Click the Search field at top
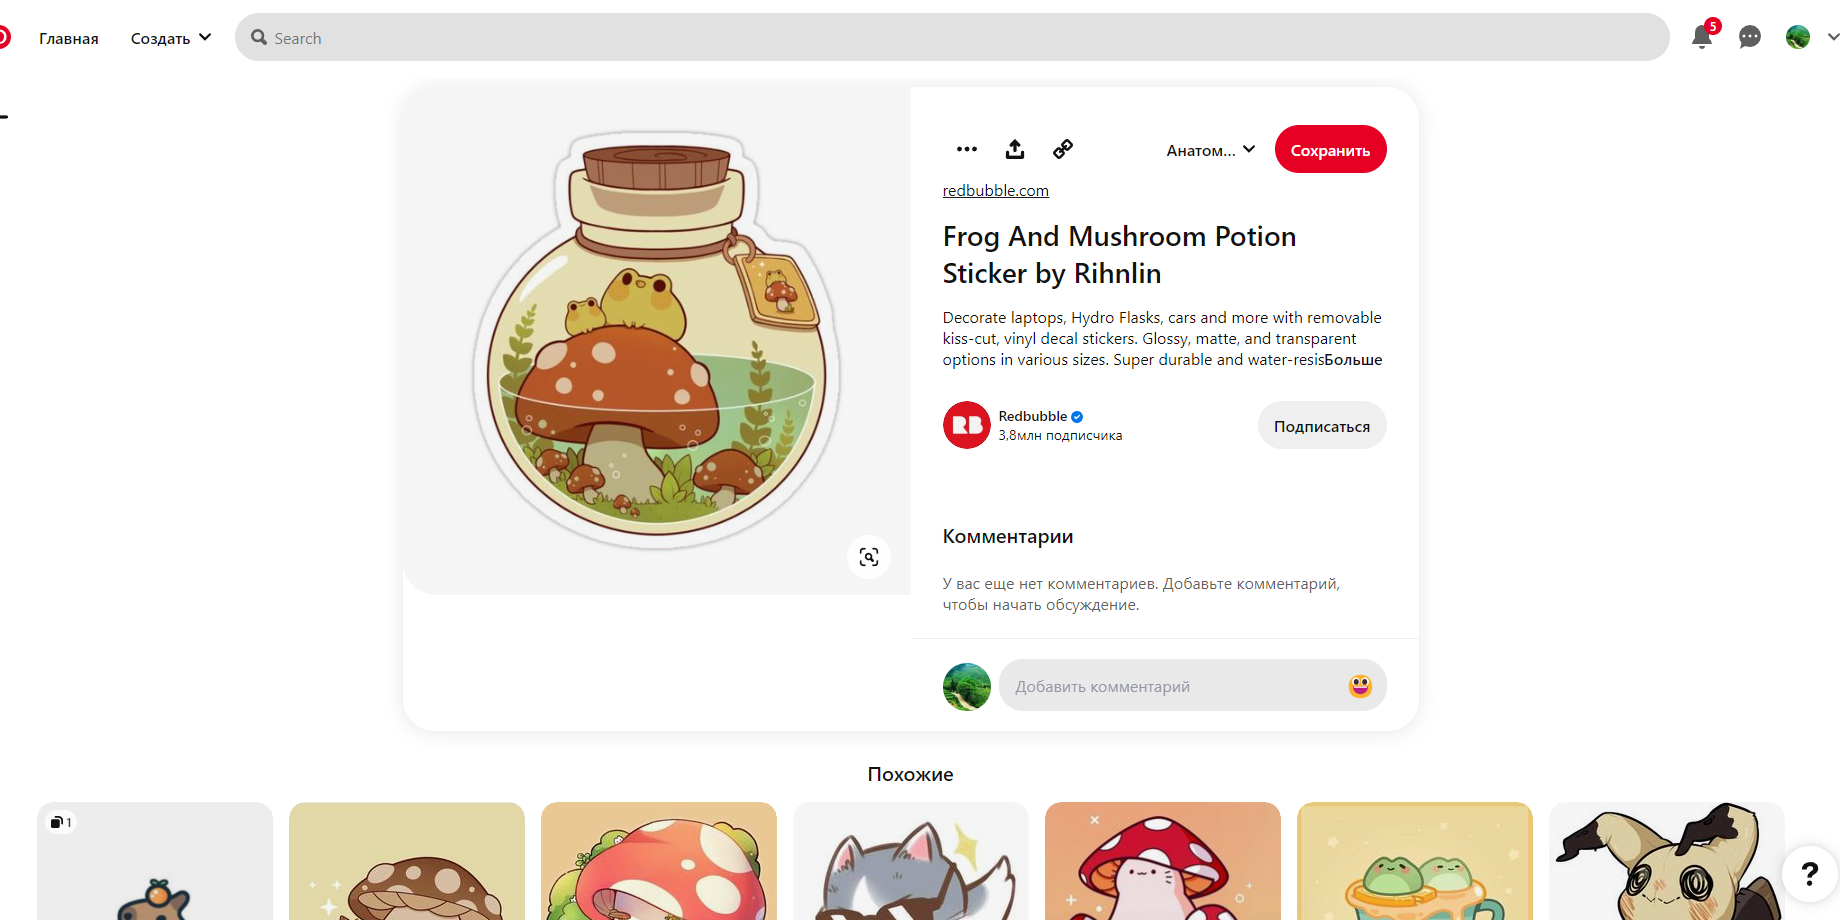Viewport: 1840px width, 920px height. pyautogui.click(x=952, y=37)
